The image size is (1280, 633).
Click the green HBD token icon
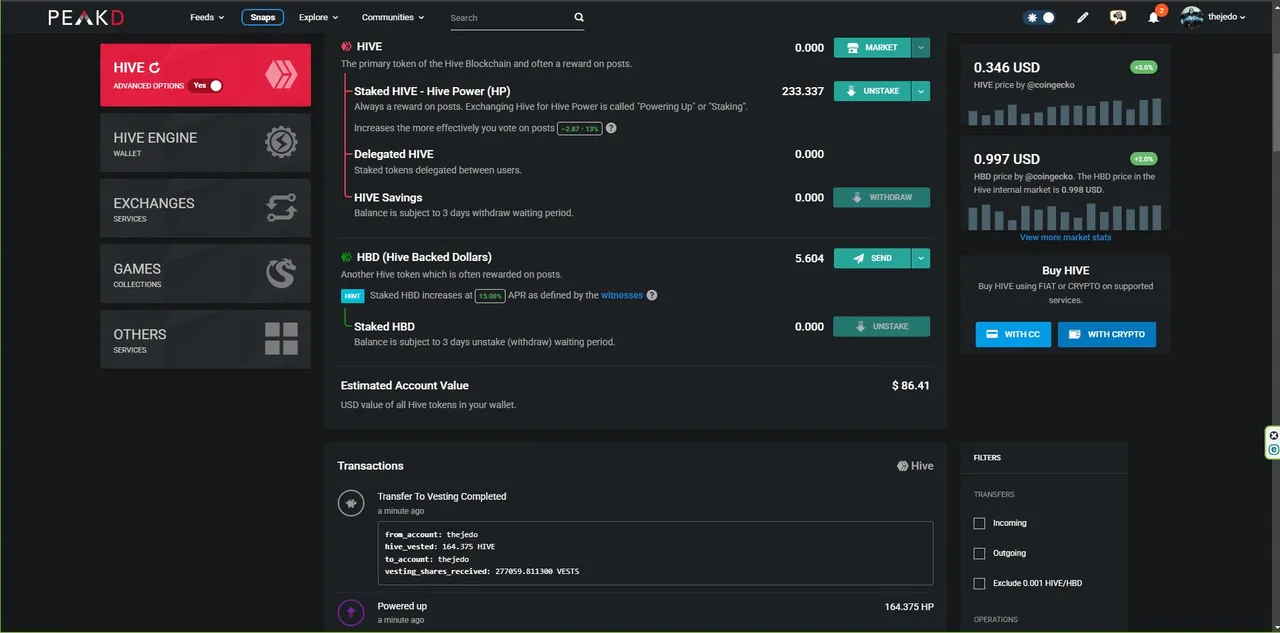pos(346,257)
